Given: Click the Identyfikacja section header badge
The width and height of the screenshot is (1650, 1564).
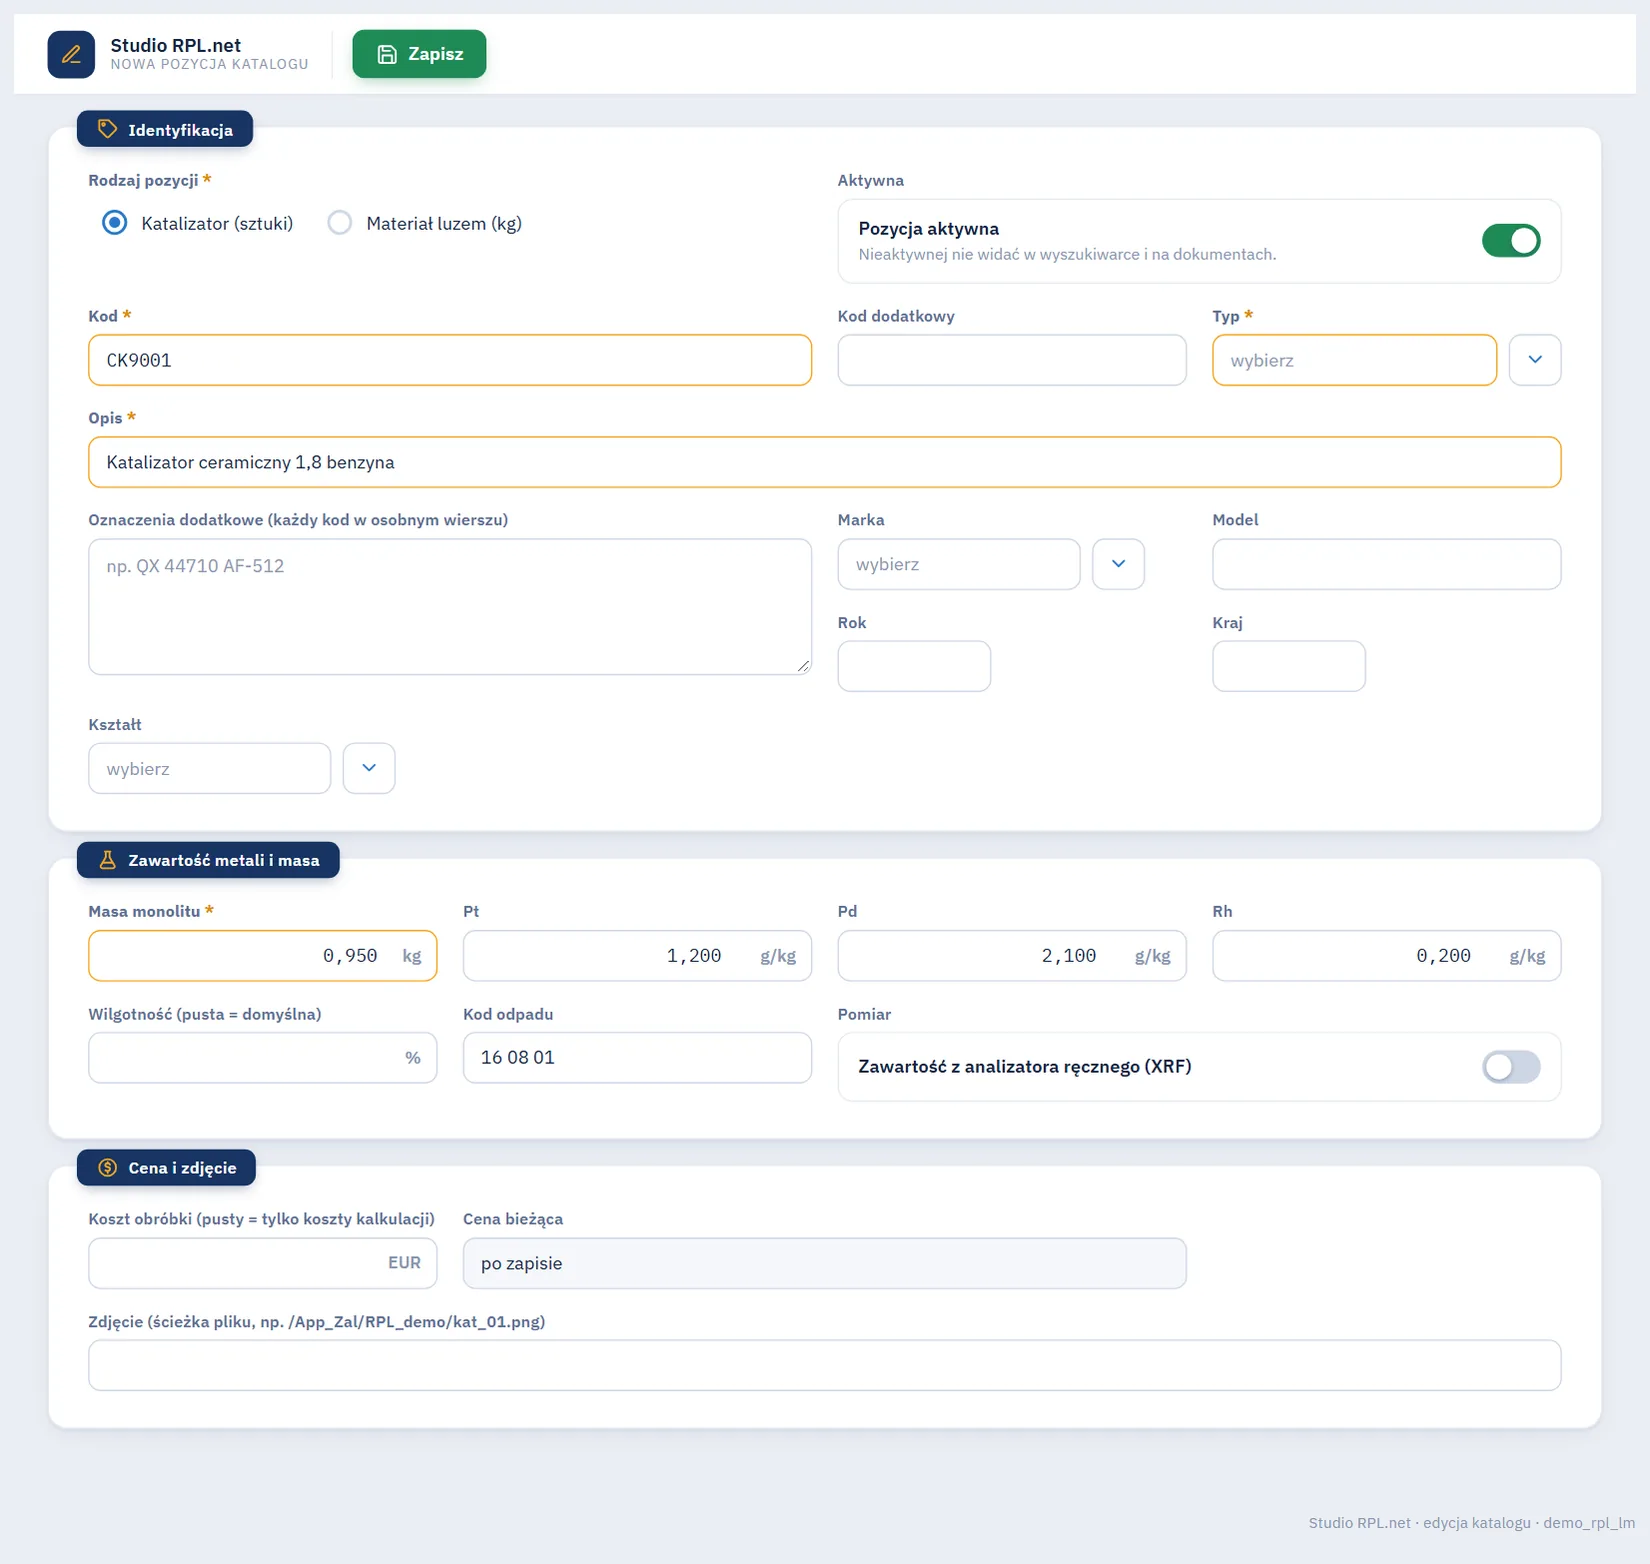Looking at the screenshot, I should pyautogui.click(x=165, y=129).
